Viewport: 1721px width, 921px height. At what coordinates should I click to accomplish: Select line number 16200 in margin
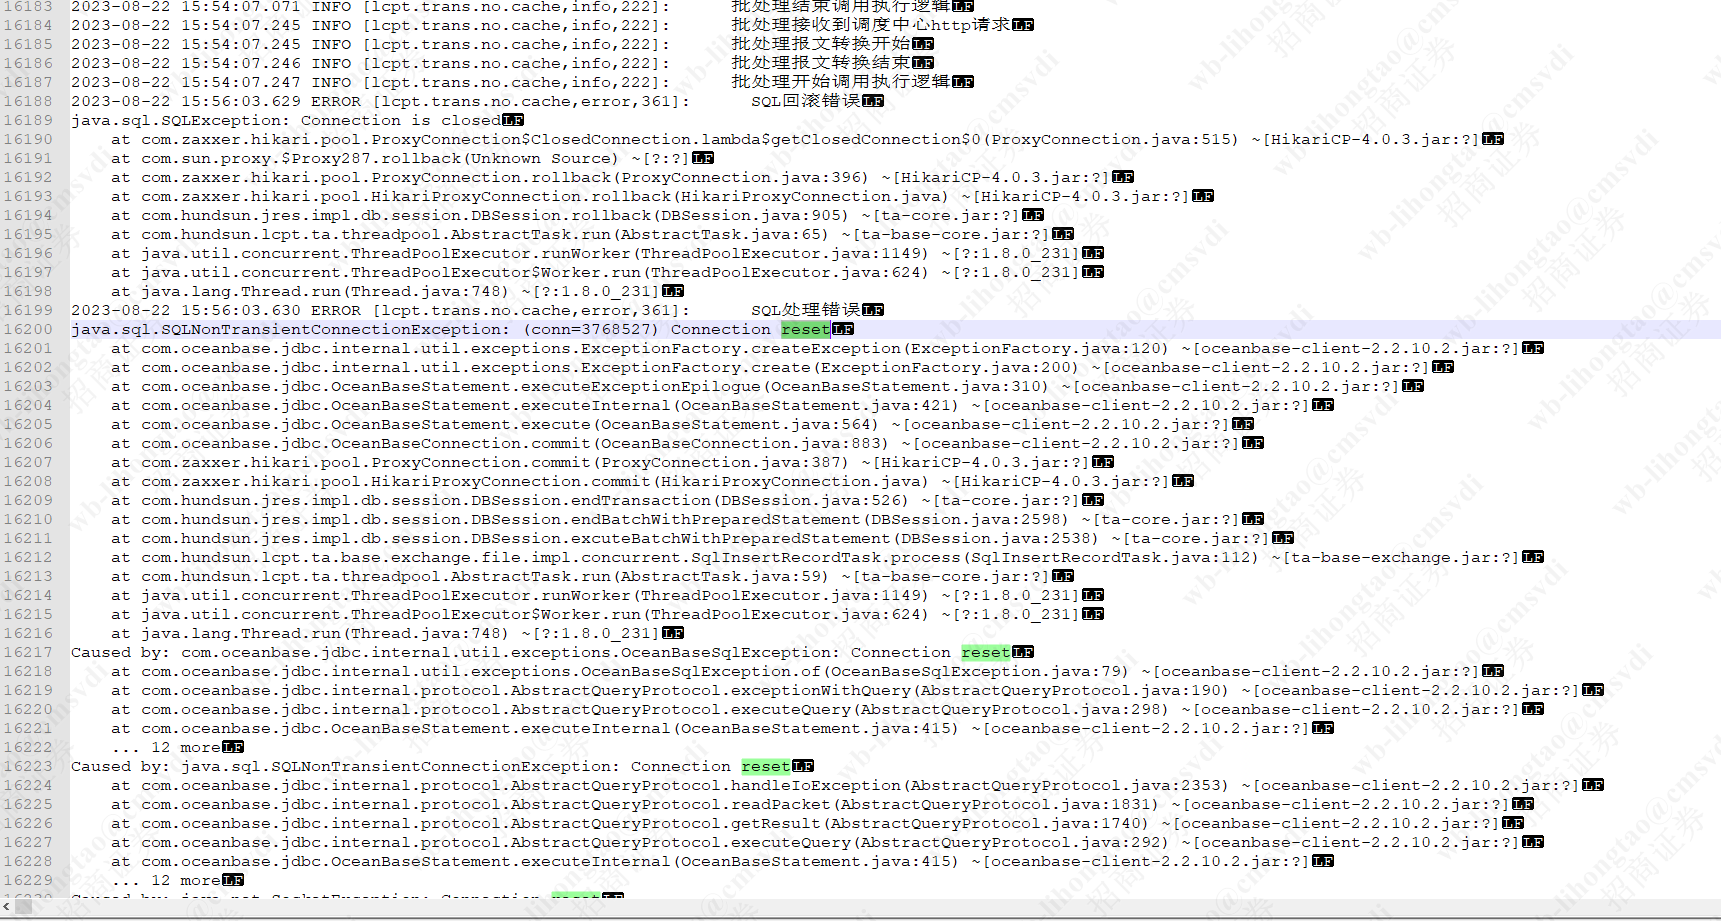[28, 329]
